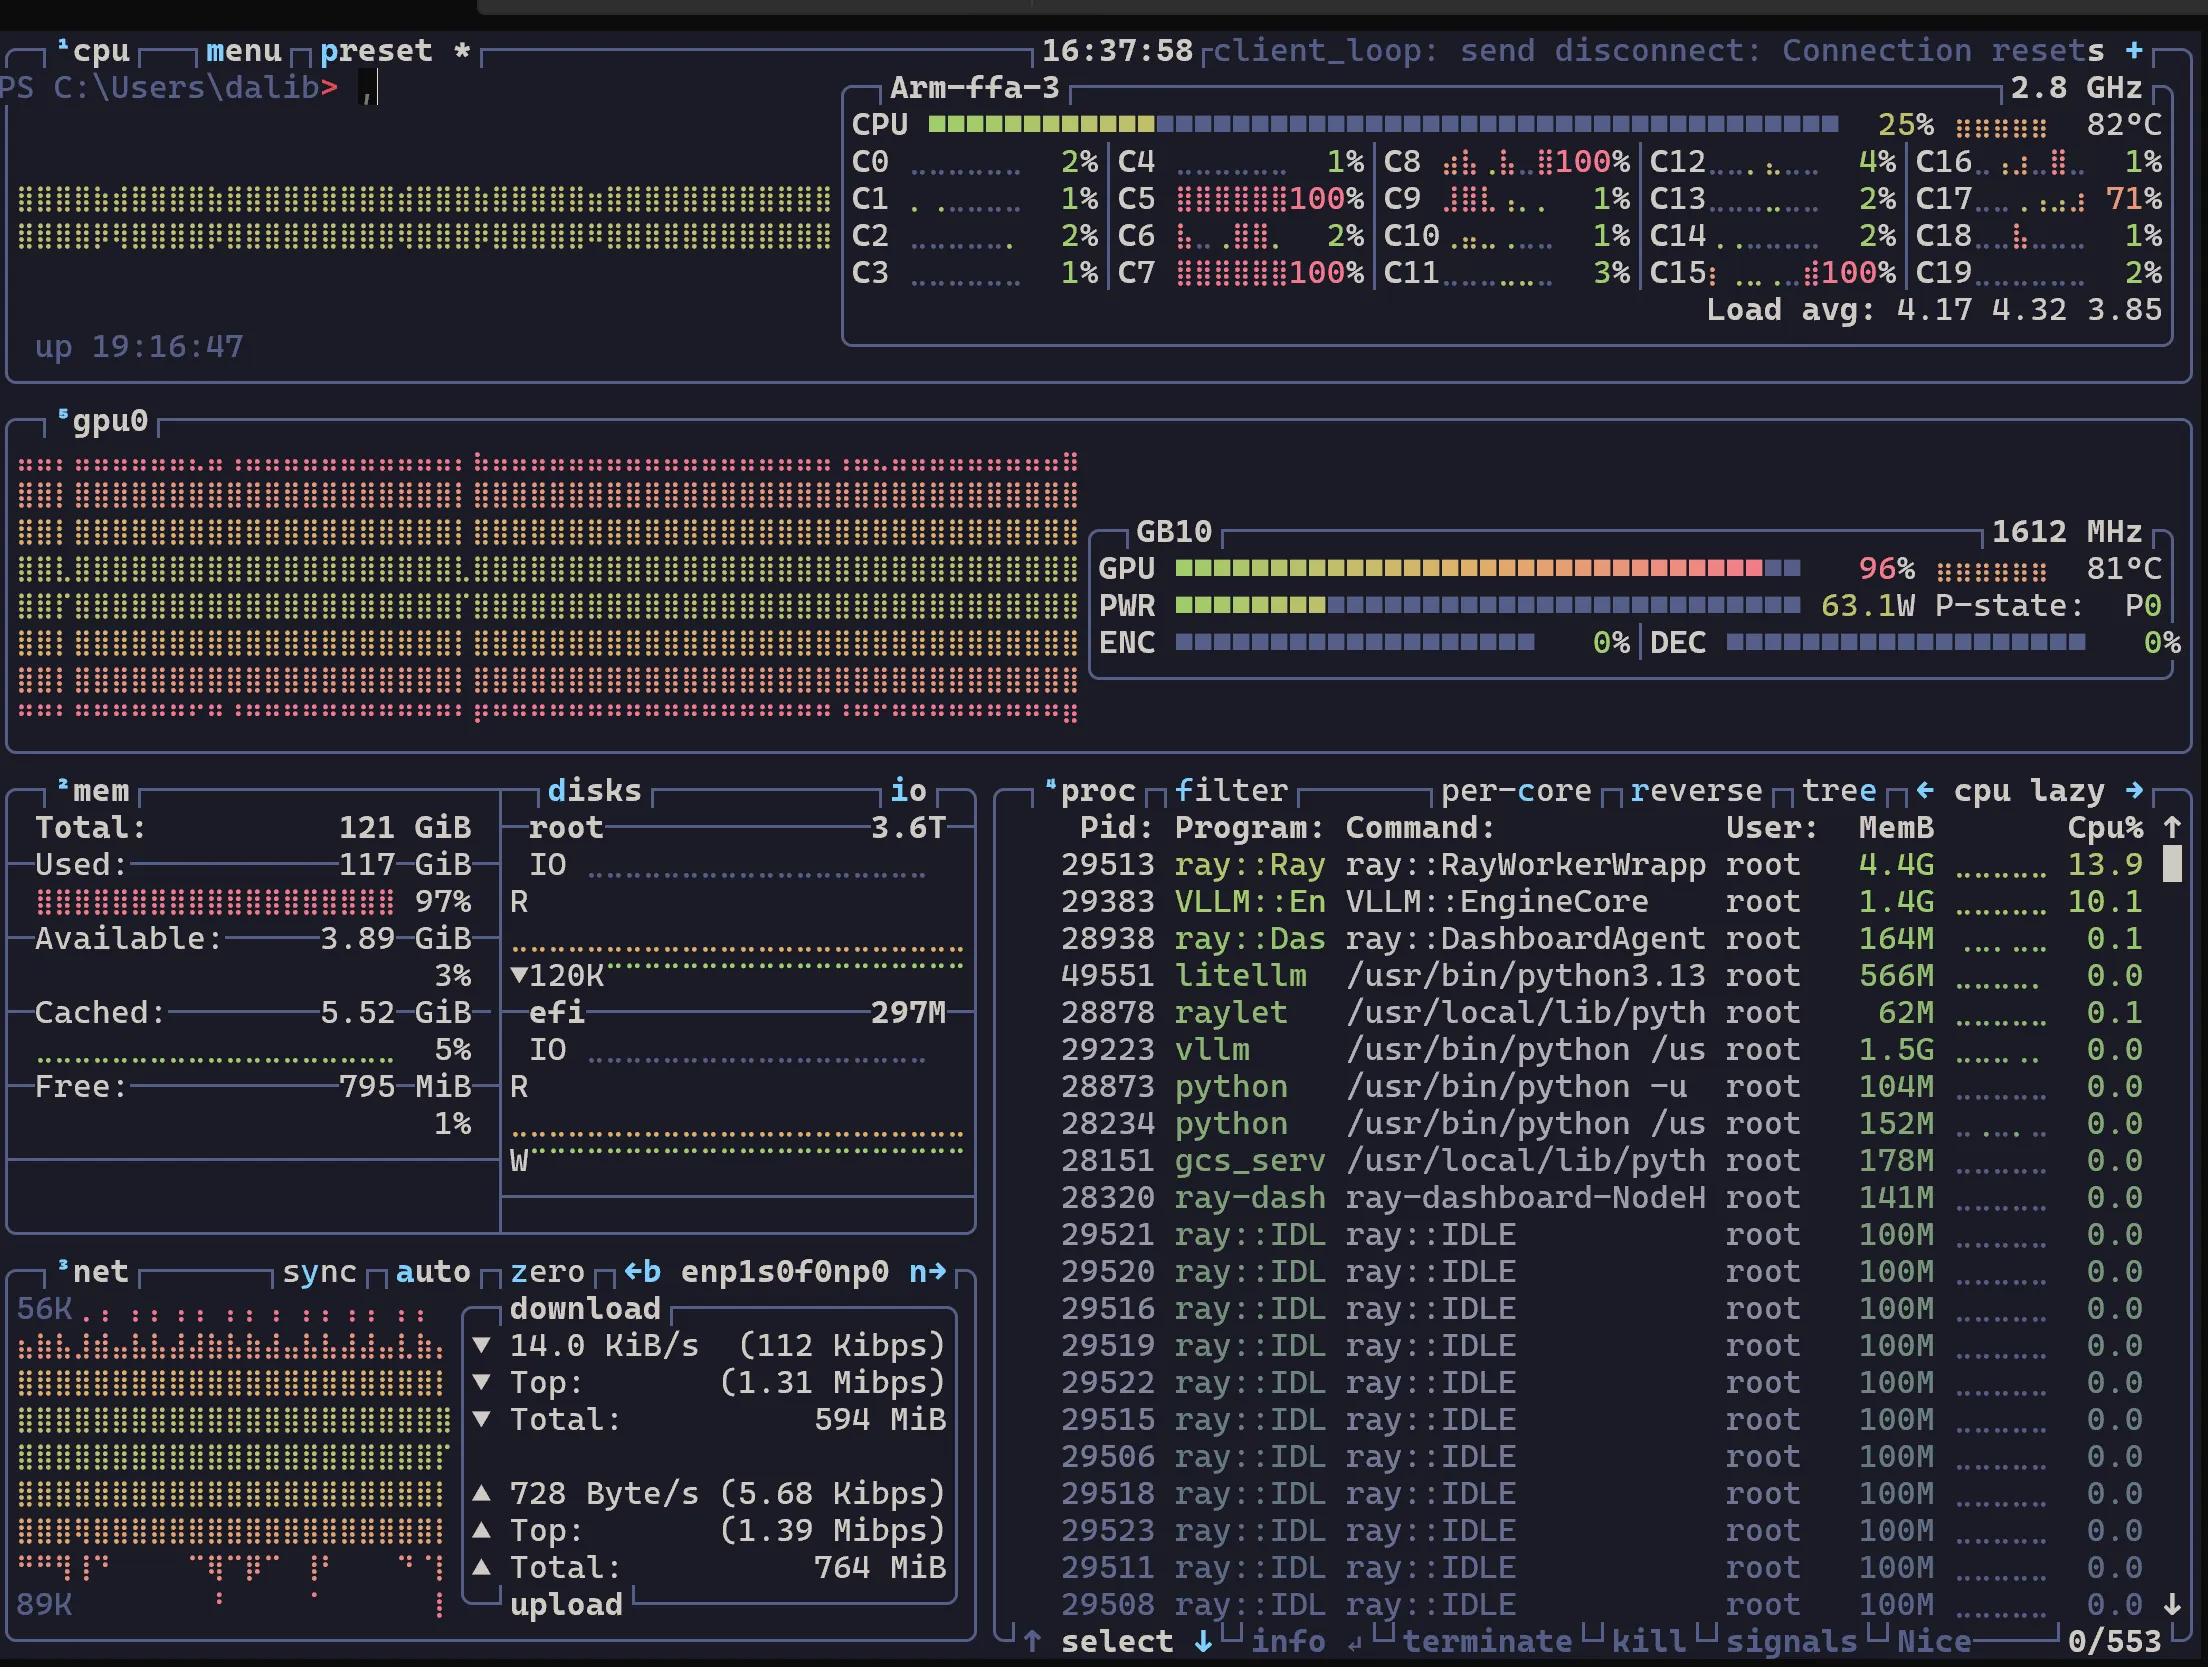Enable reverse process sorting

1695,791
